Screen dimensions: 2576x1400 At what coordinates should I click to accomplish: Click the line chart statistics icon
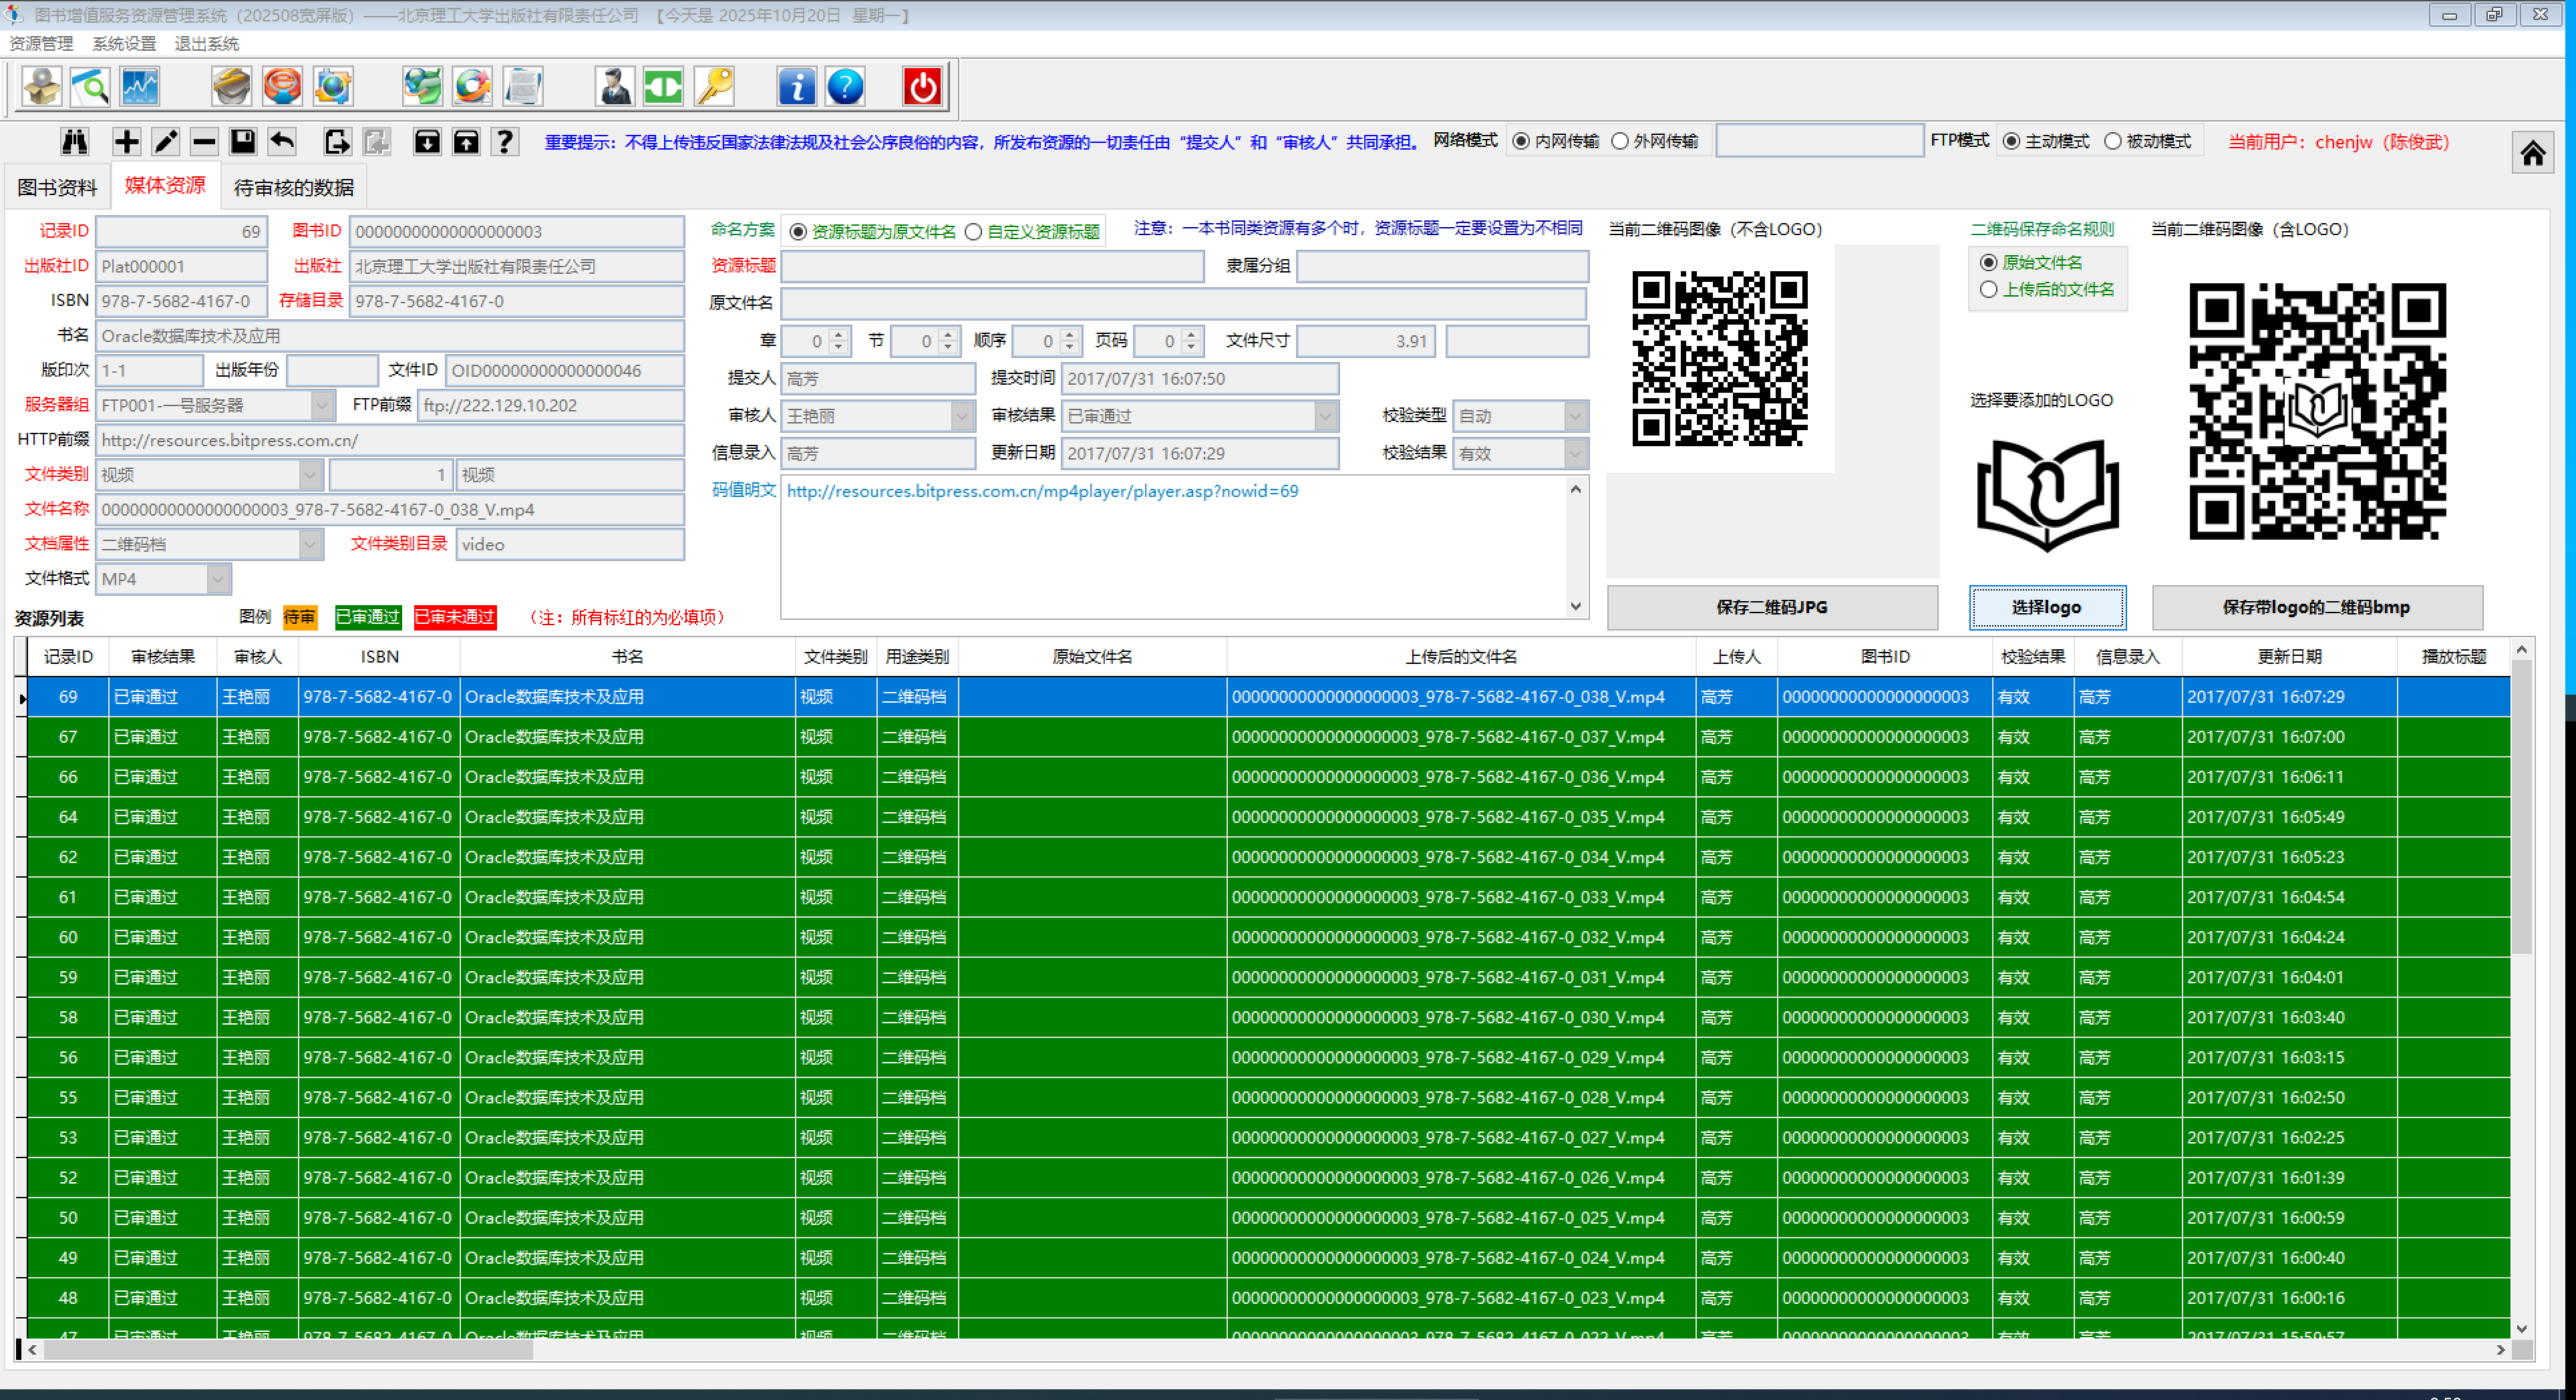pos(140,87)
